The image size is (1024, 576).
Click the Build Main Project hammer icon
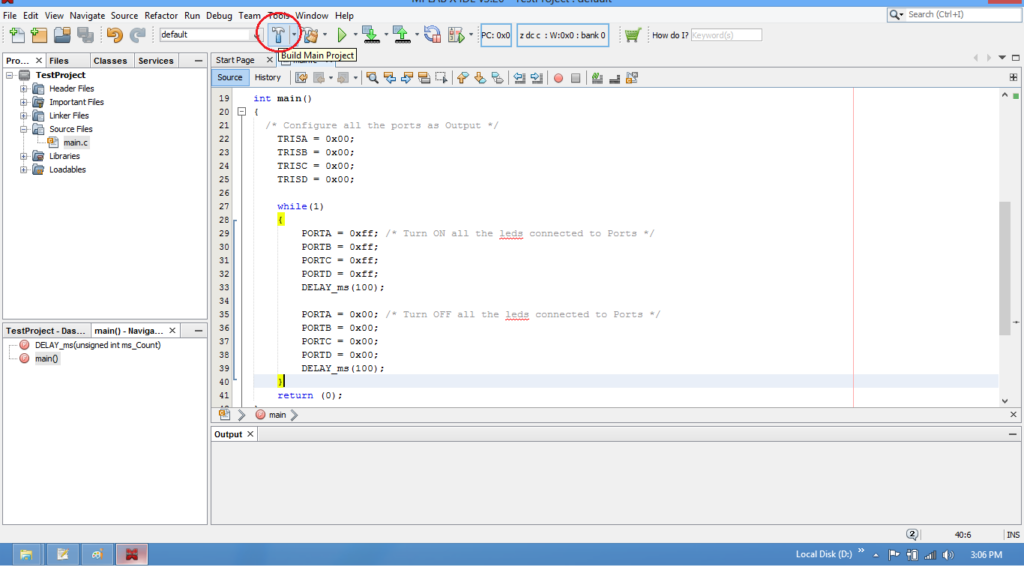pyautogui.click(x=278, y=36)
